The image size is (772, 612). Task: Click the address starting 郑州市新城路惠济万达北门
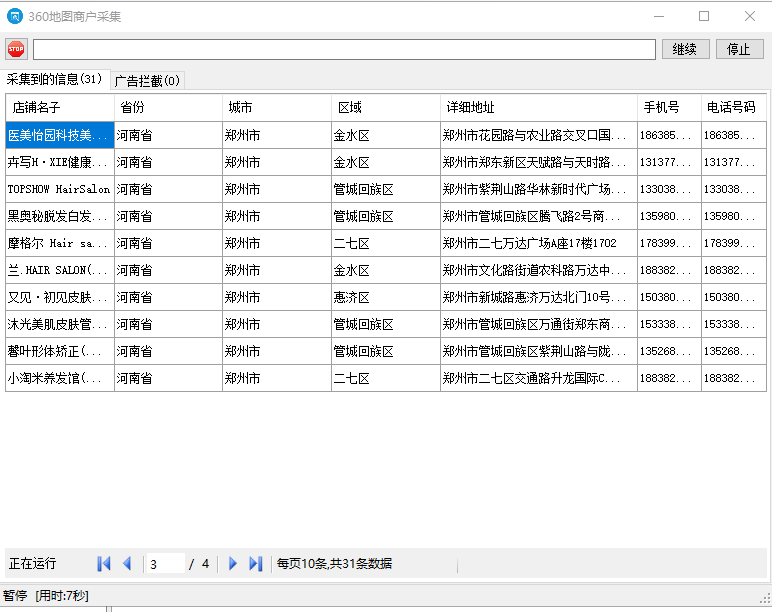click(539, 297)
